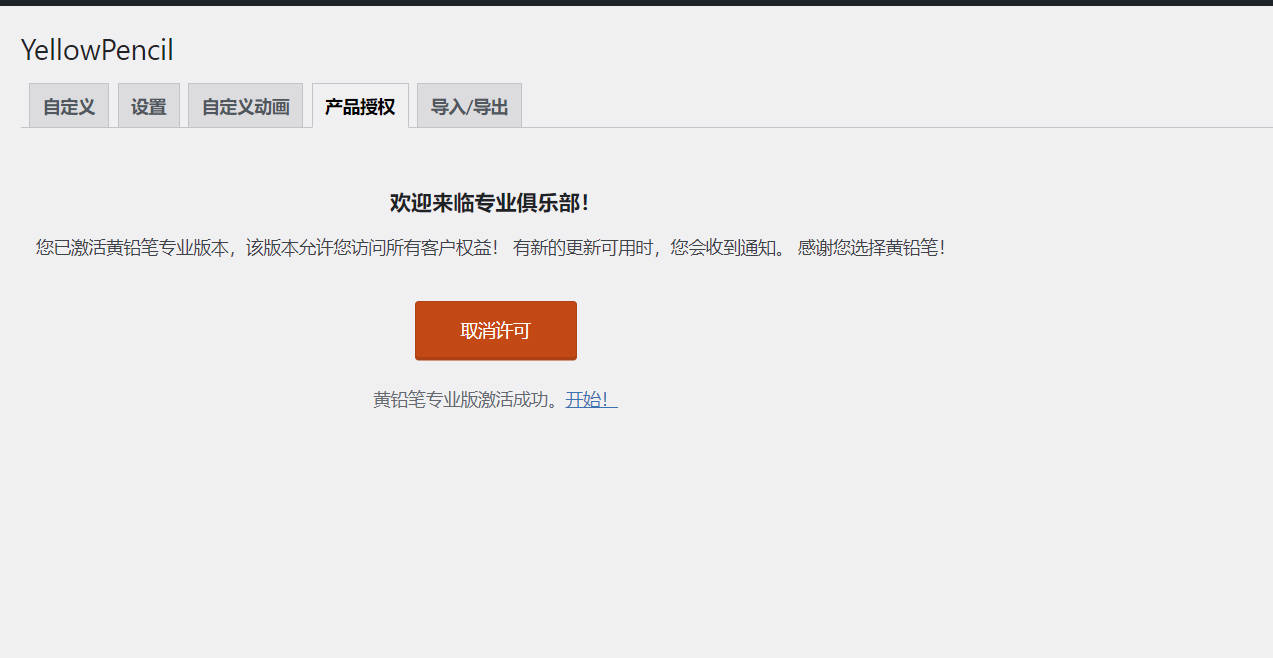Viewport: 1273px width, 658px height.
Task: Open the 设置 tab
Action: tap(149, 106)
